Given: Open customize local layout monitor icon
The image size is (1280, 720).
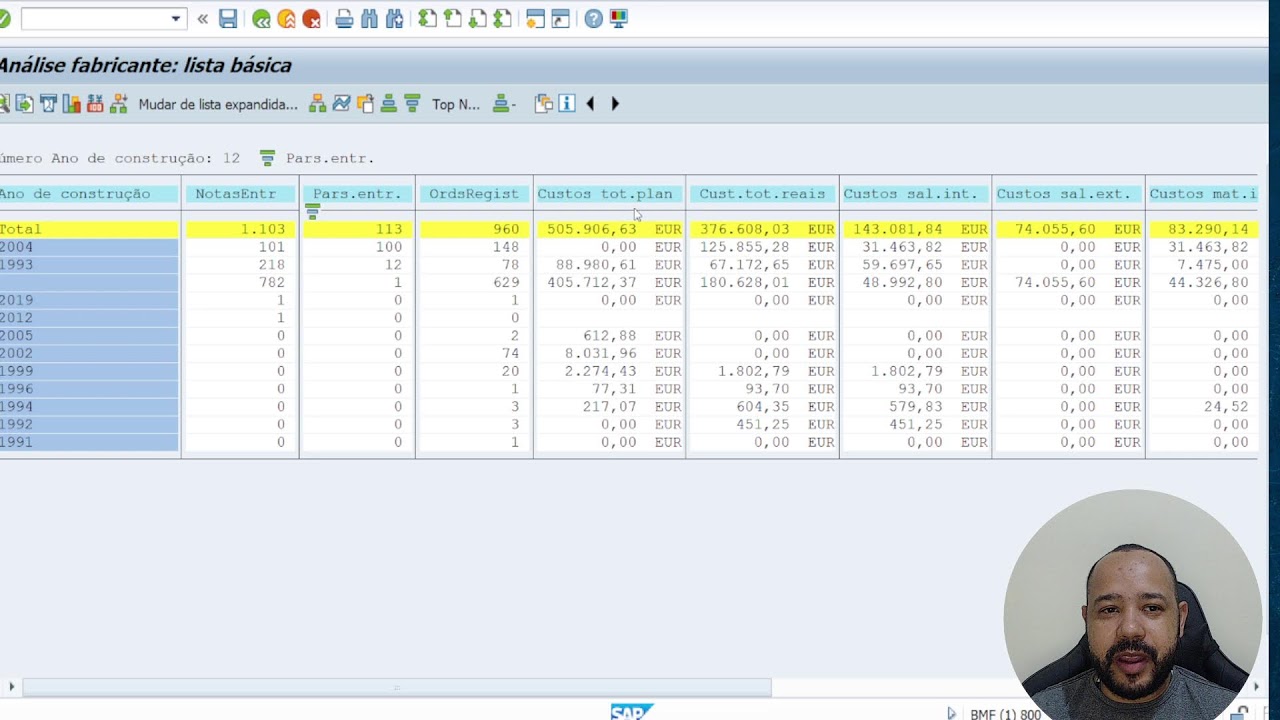Looking at the screenshot, I should click(618, 19).
